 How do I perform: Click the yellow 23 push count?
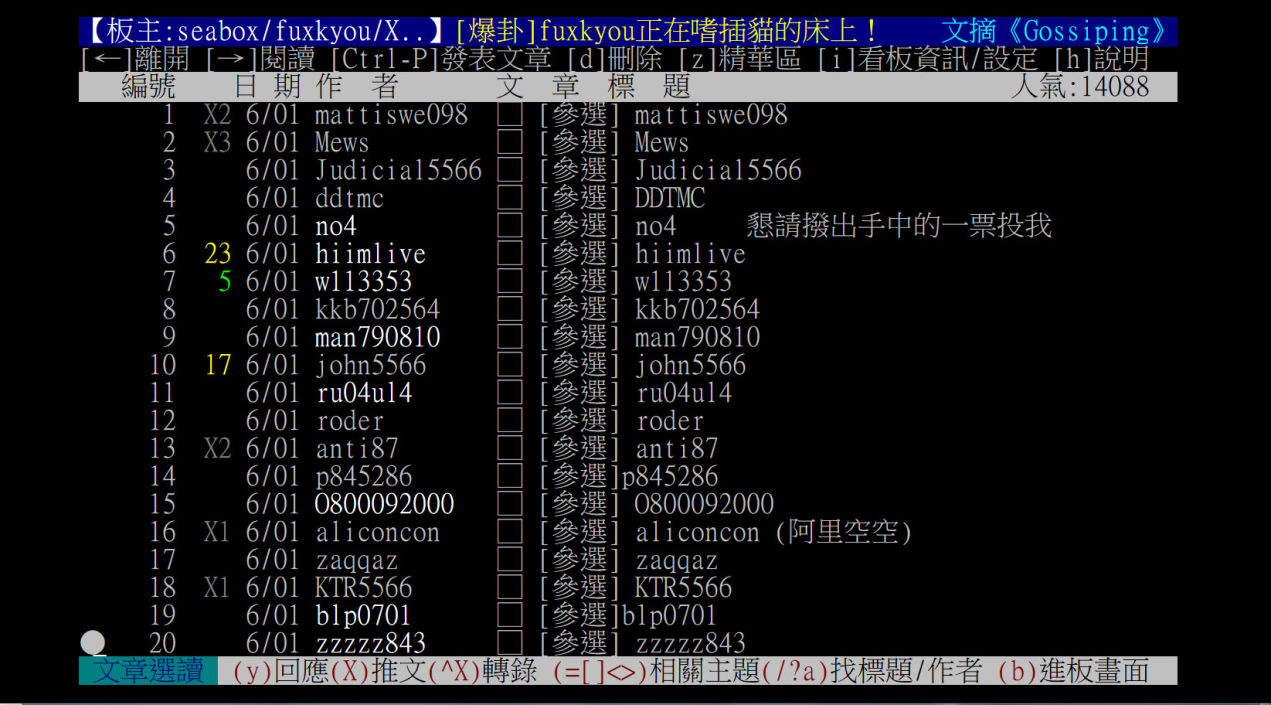[x=217, y=254]
